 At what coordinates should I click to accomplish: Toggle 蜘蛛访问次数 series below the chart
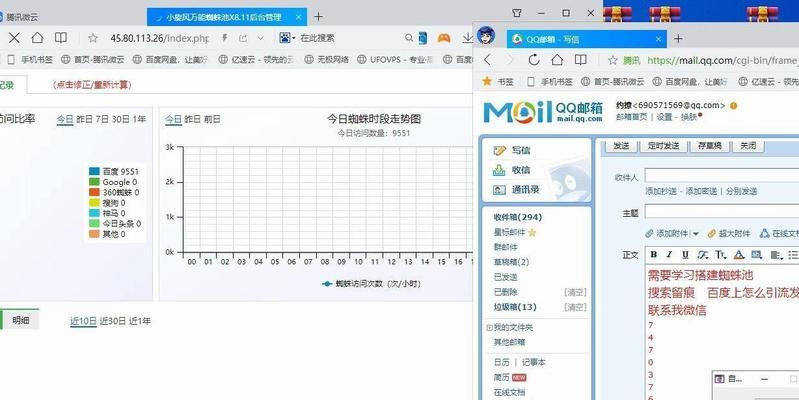click(x=371, y=284)
